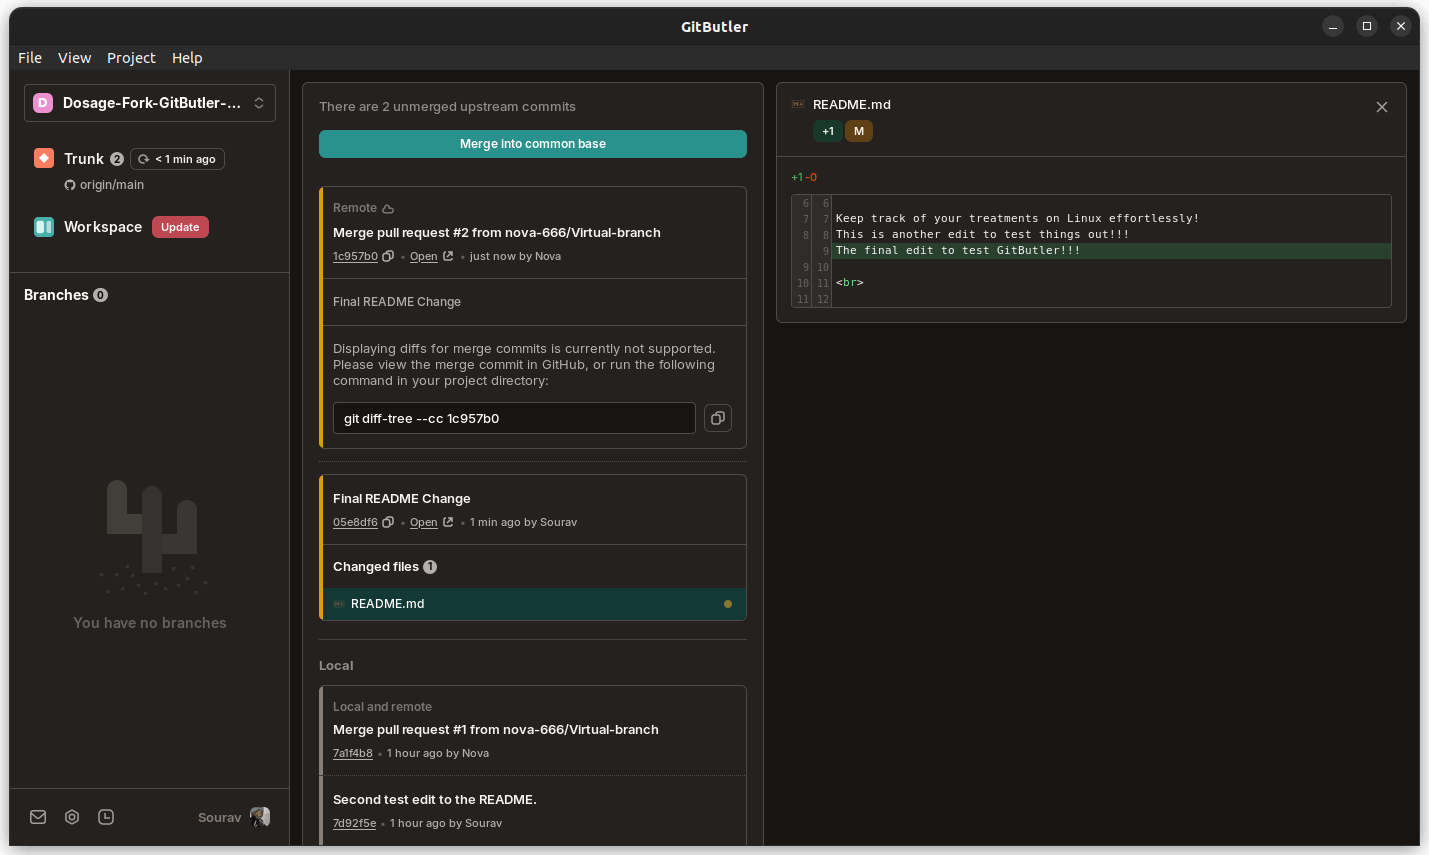Open GitButler settings via gear icon
The width and height of the screenshot is (1429, 855).
[71, 817]
